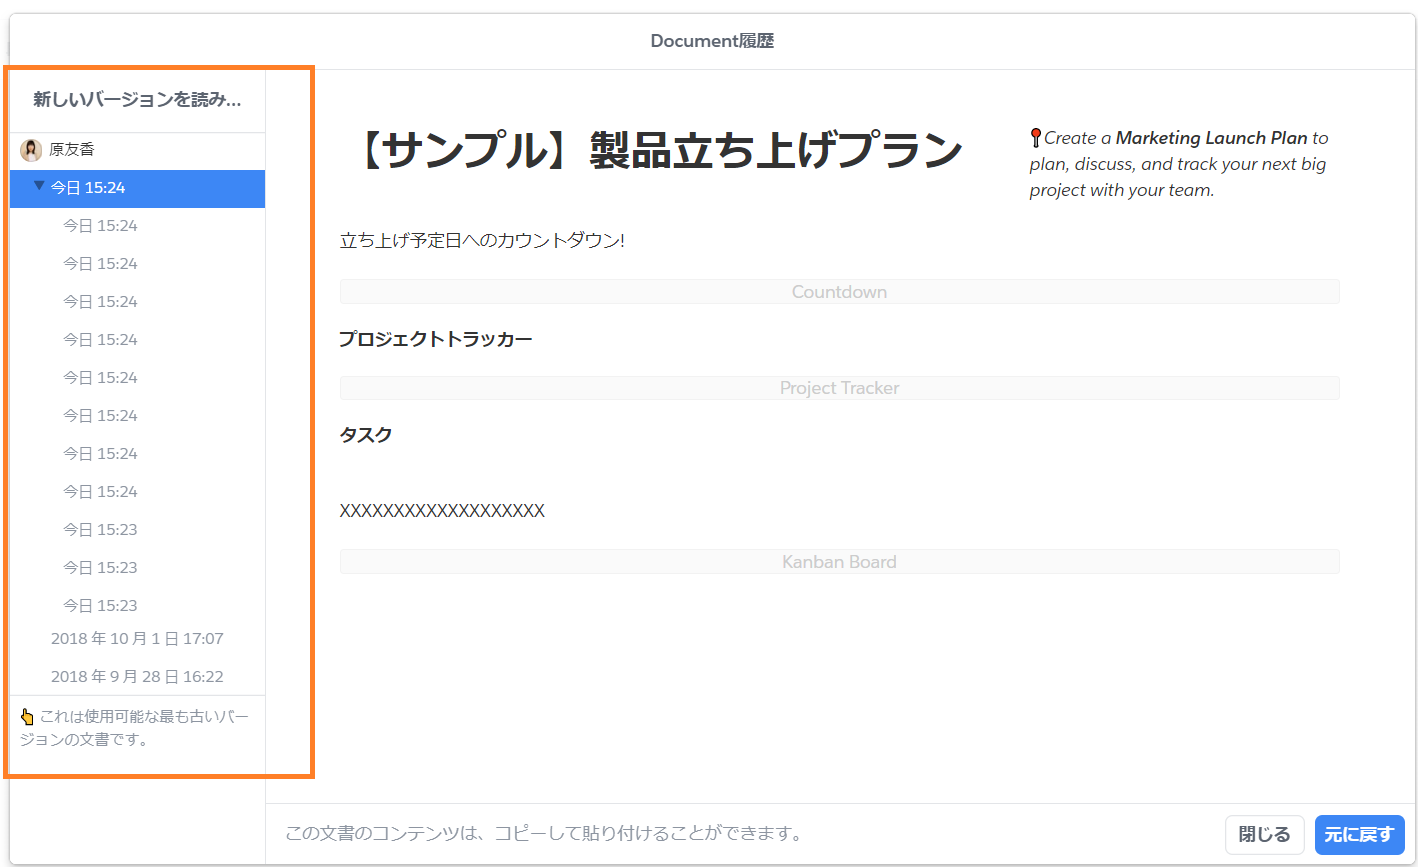Choose the first 今日 15:23 version entry
The height and width of the screenshot is (867, 1418).
[x=100, y=530]
